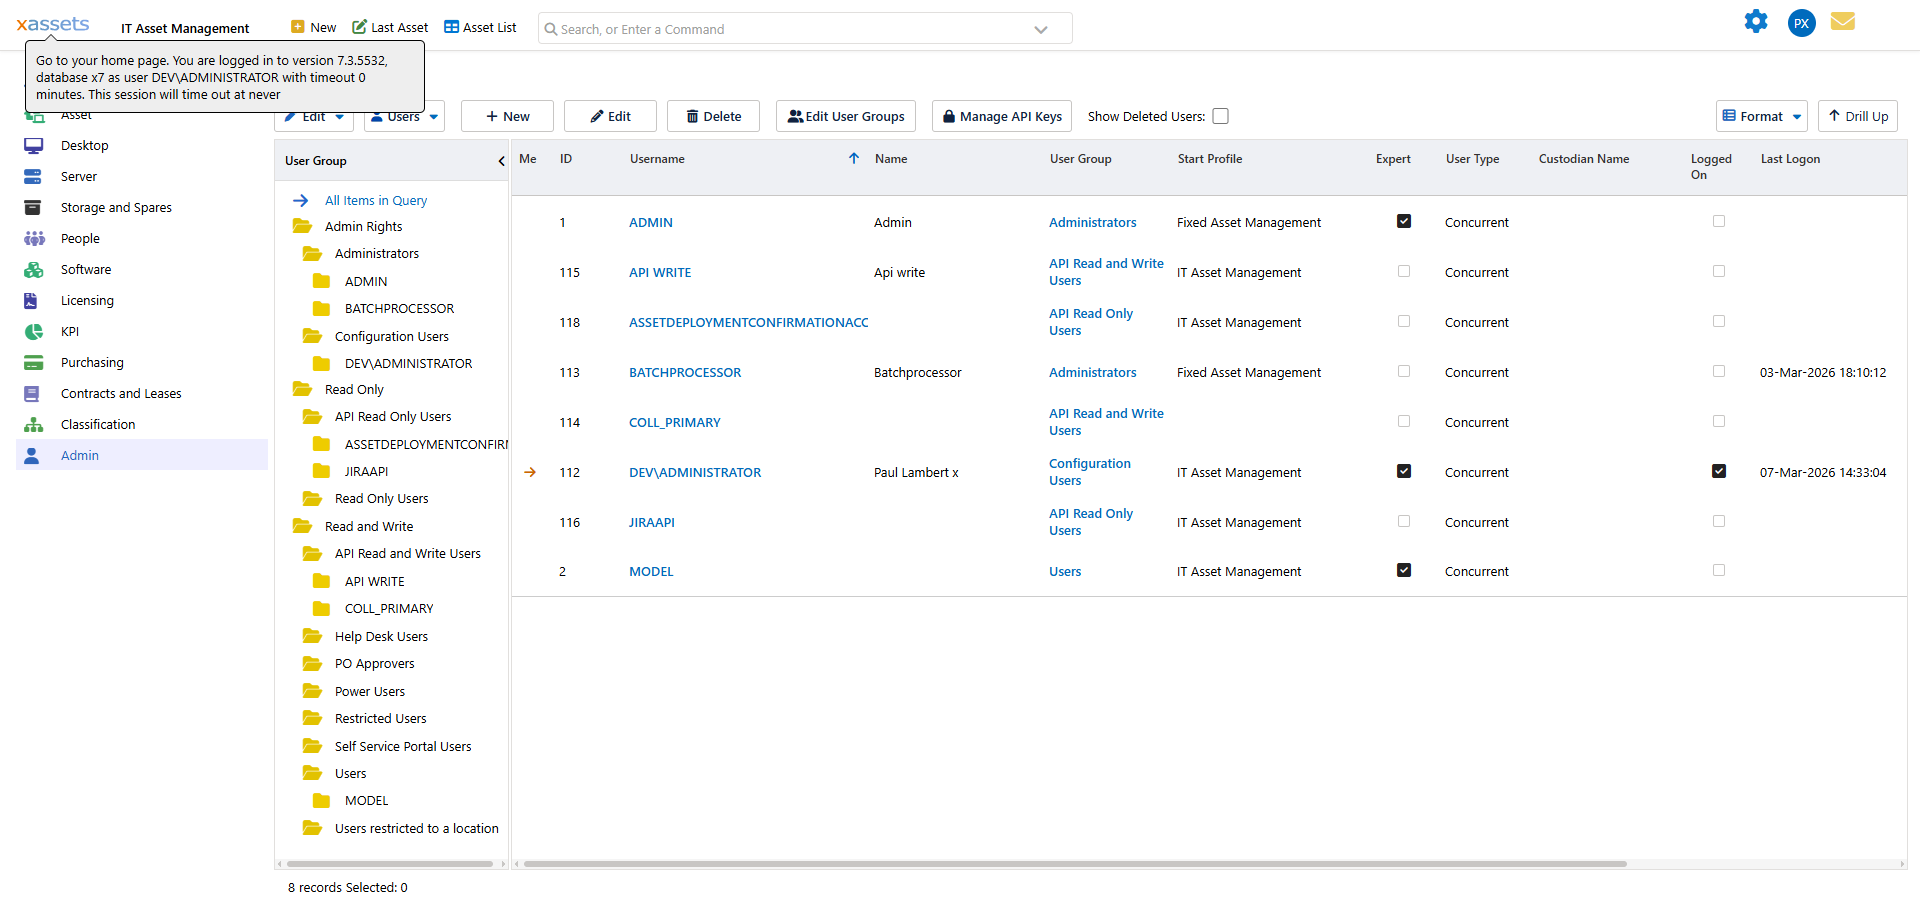This screenshot has height=911, width=1920.
Task: Select the People sidebar icon
Action: 34,238
